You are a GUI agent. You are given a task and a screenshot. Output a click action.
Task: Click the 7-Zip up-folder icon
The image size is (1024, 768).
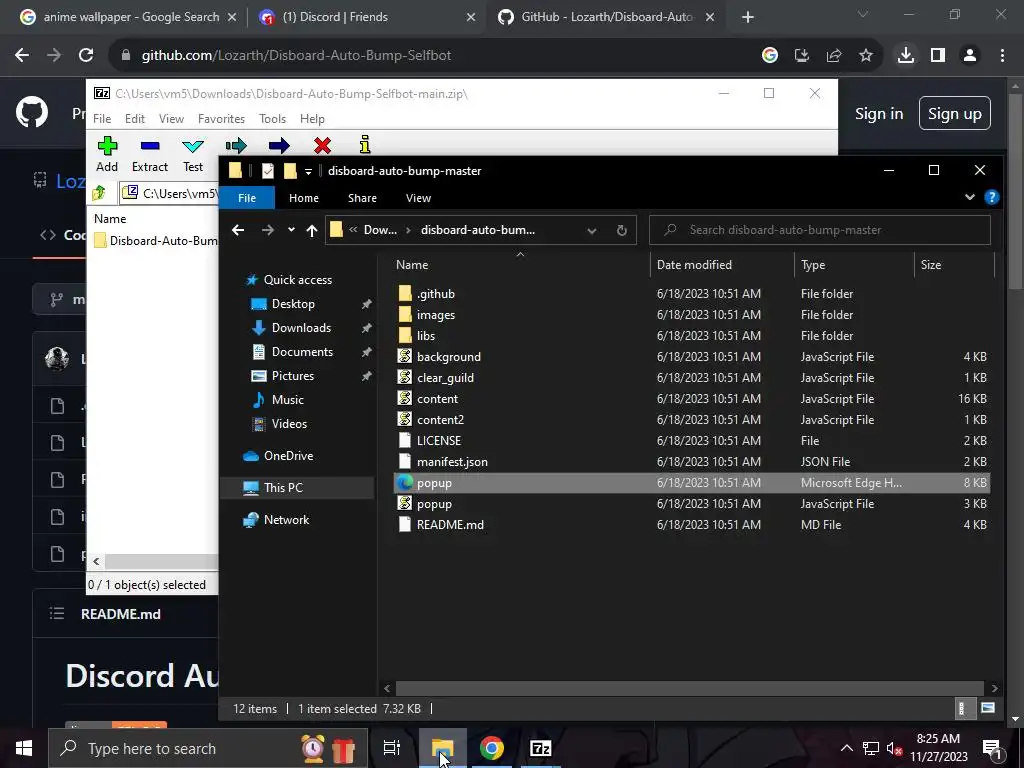[x=99, y=193]
